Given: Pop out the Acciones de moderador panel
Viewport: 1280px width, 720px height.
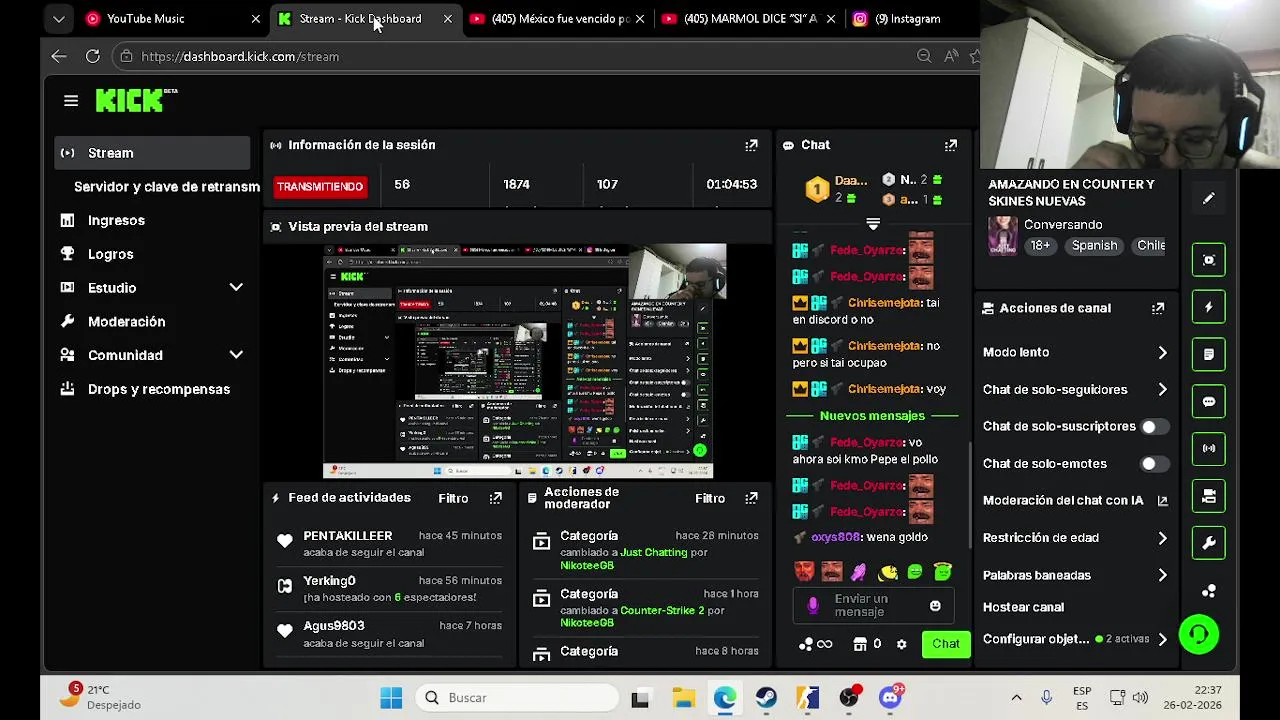Looking at the screenshot, I should 751,498.
